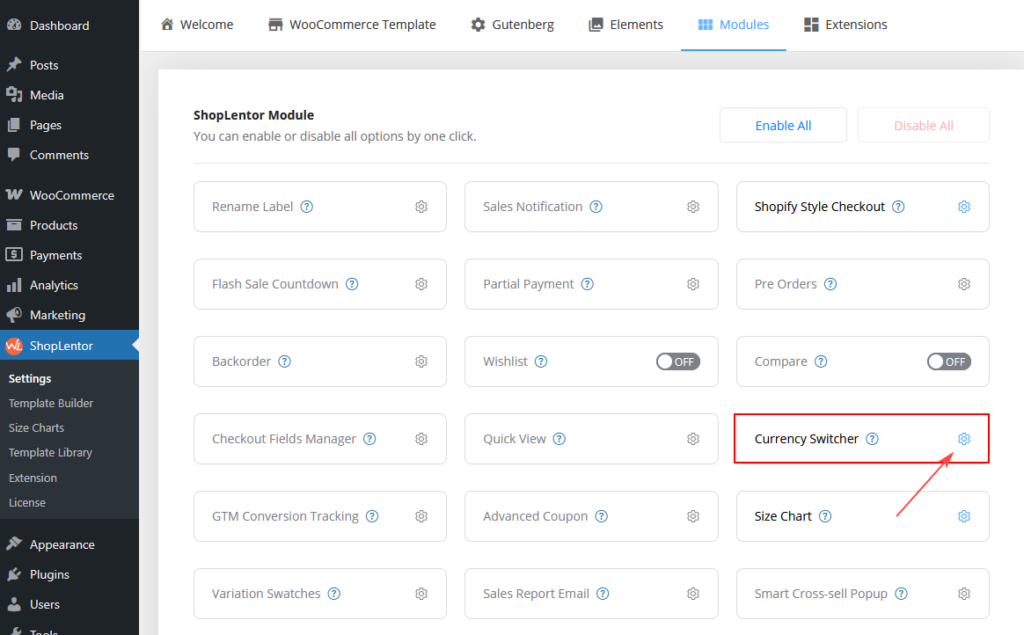The width and height of the screenshot is (1024, 635).
Task: Click Size Chart module gear icon
Action: (x=964, y=516)
